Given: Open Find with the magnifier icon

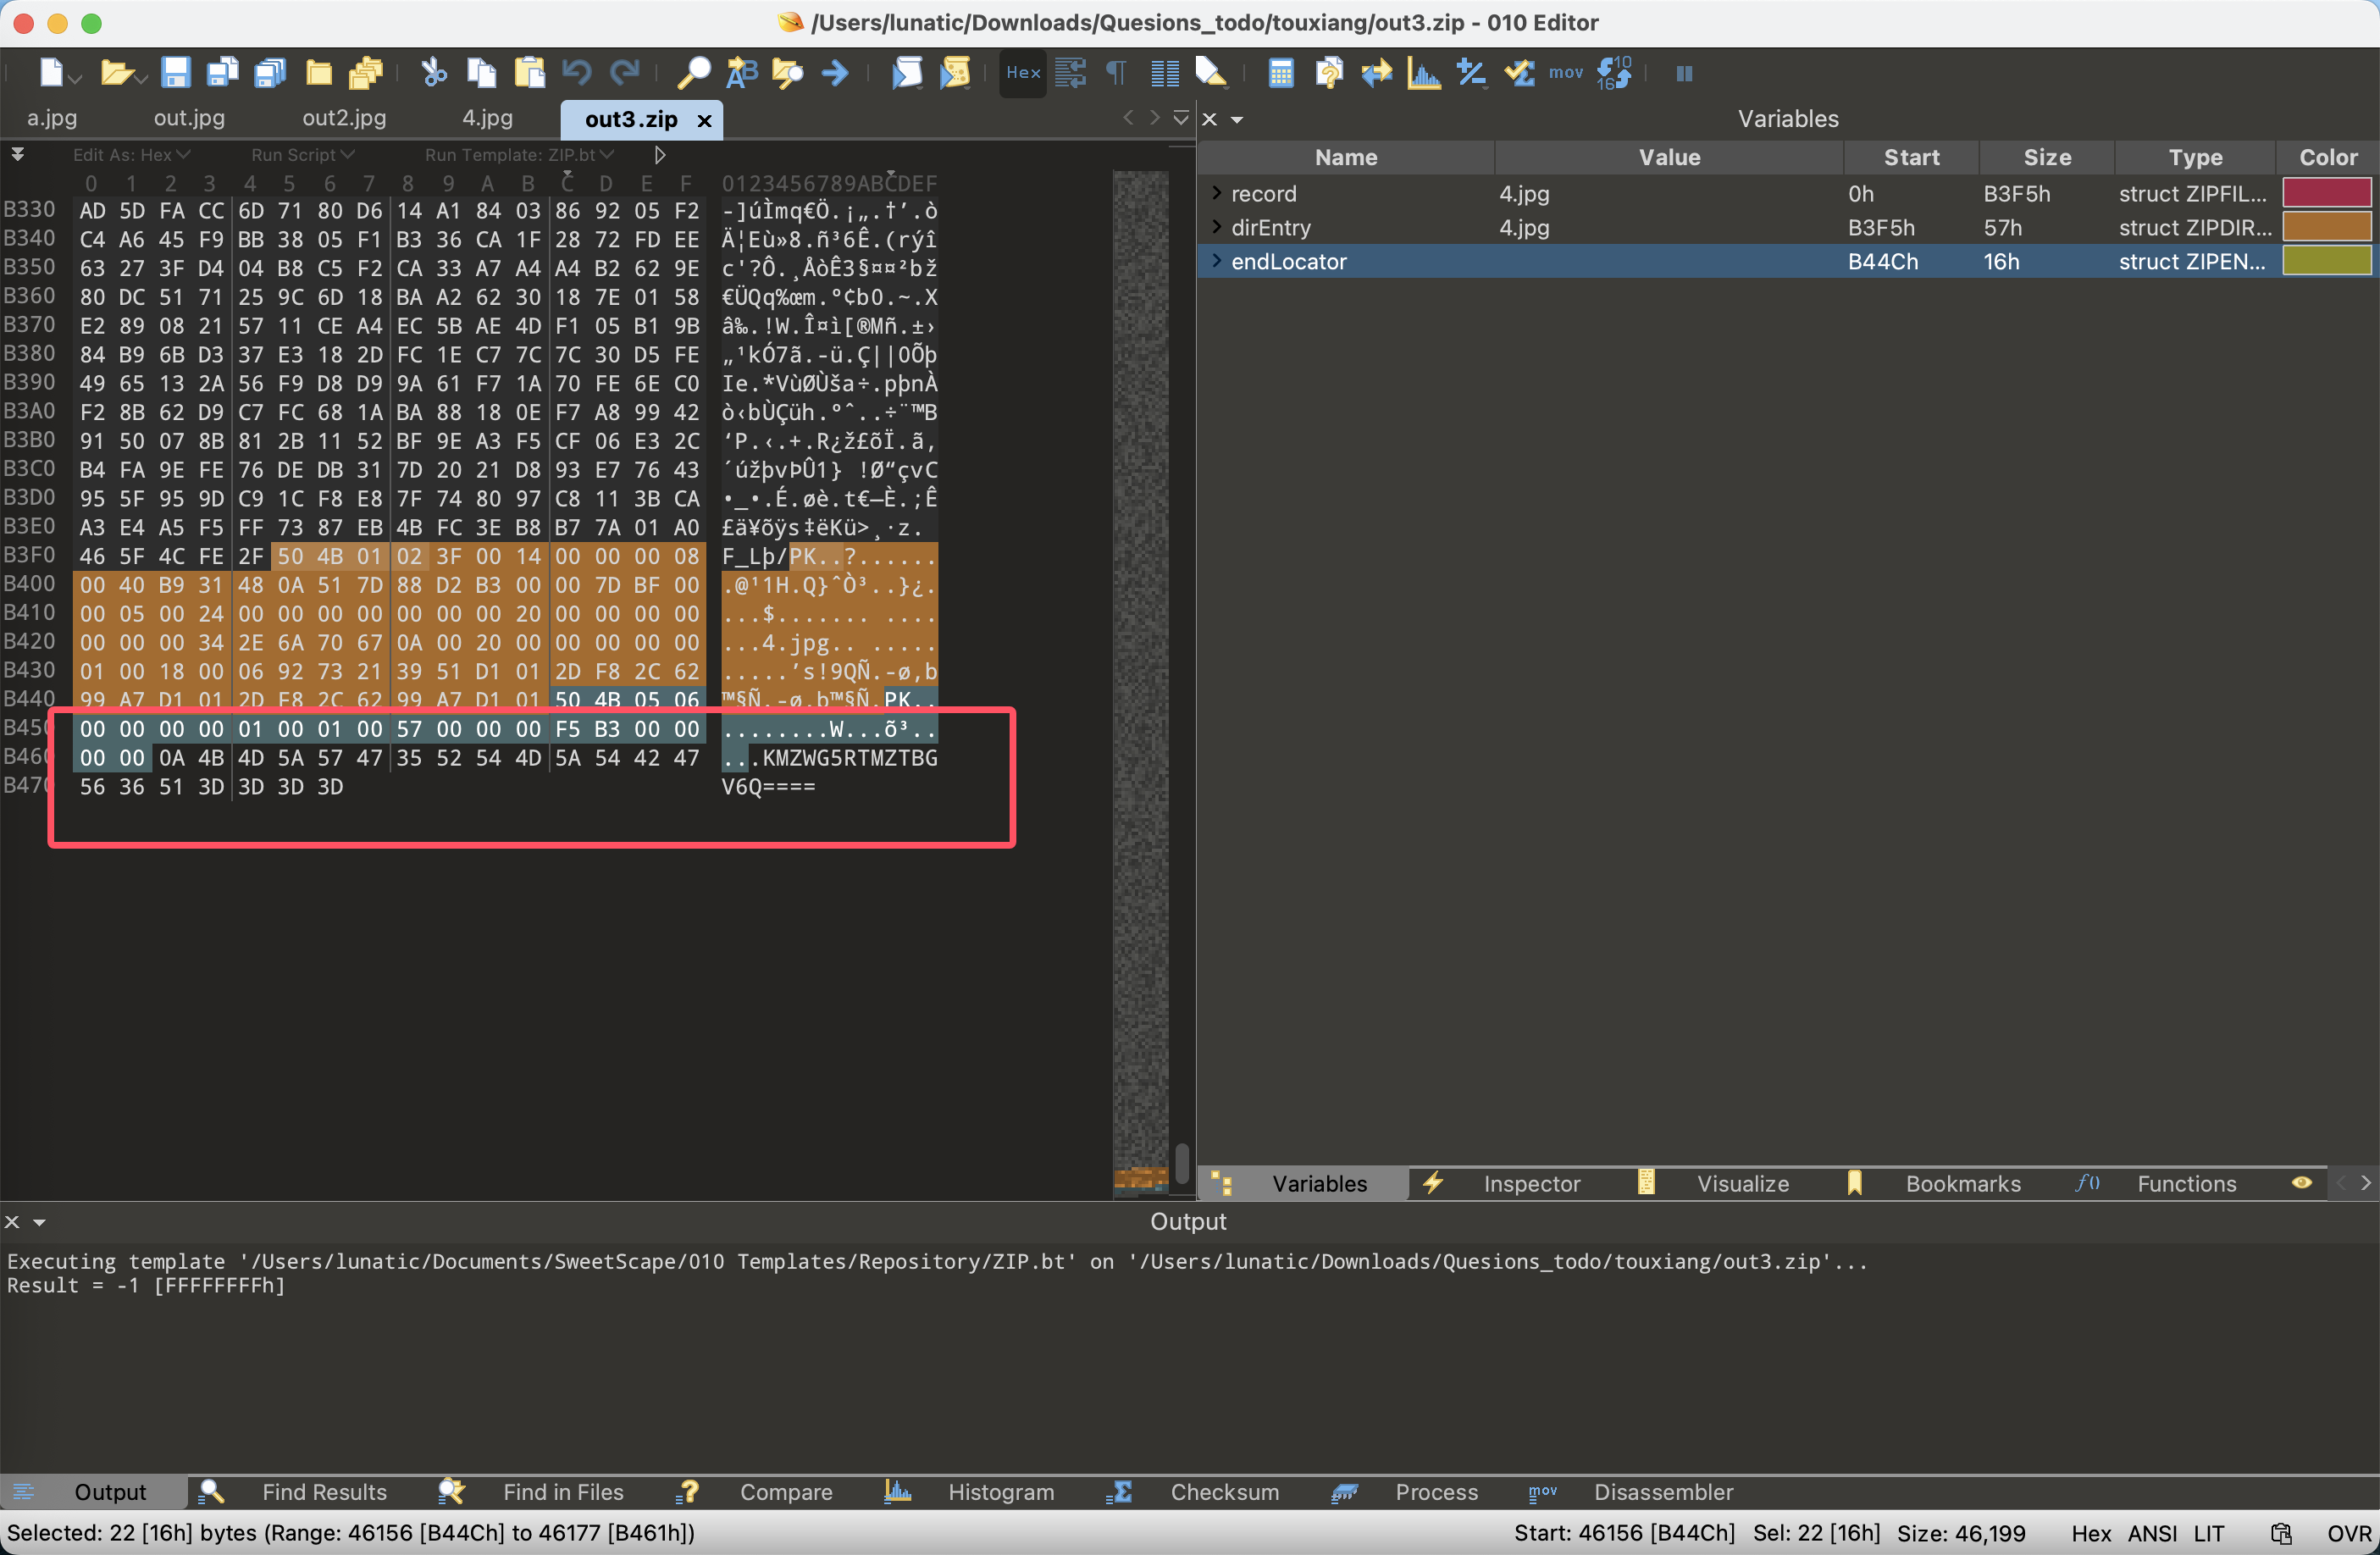Looking at the screenshot, I should pos(693,73).
